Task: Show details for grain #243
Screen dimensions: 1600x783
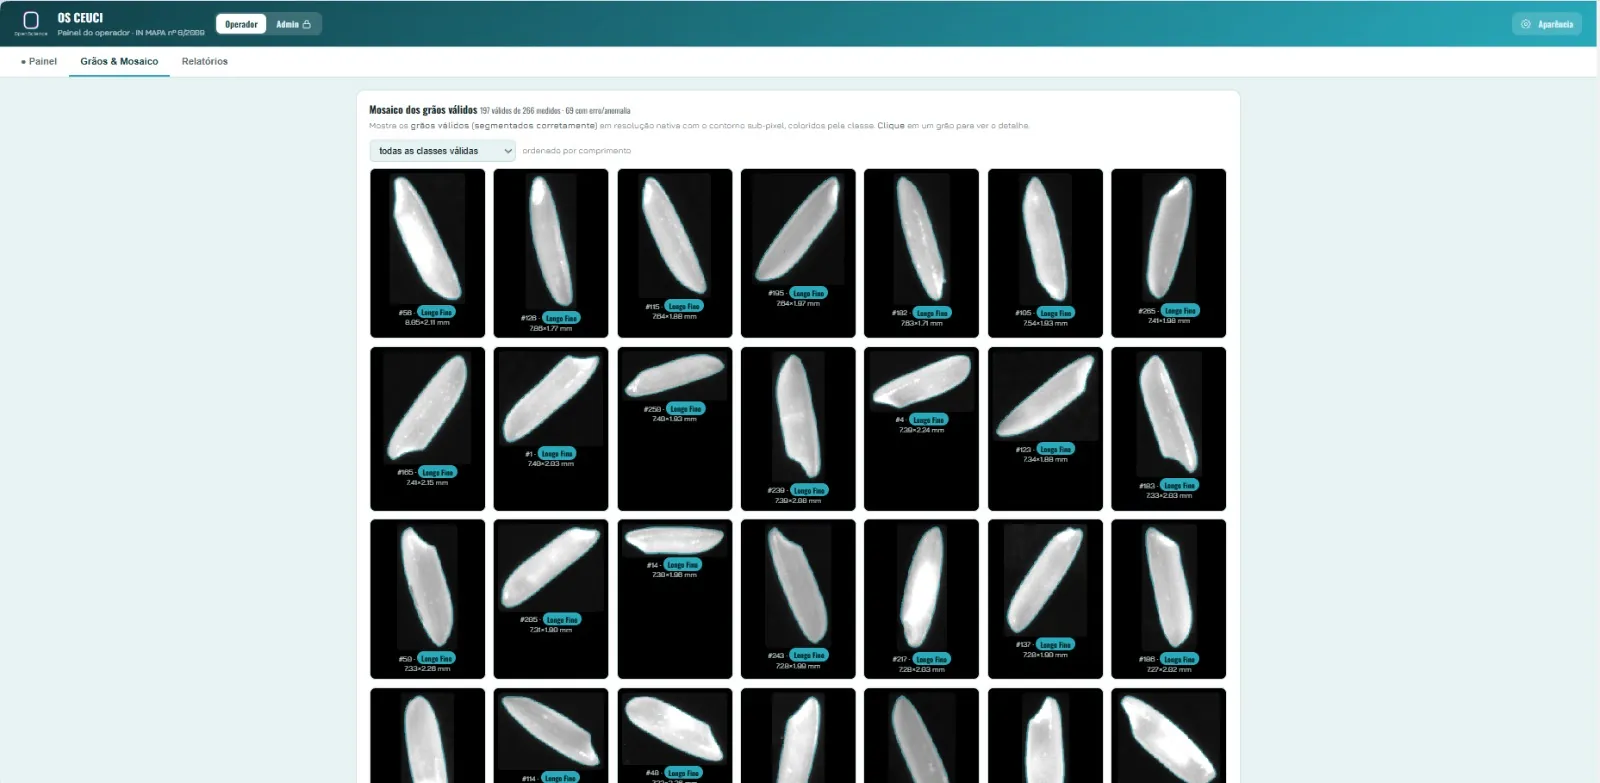Action: pos(798,599)
